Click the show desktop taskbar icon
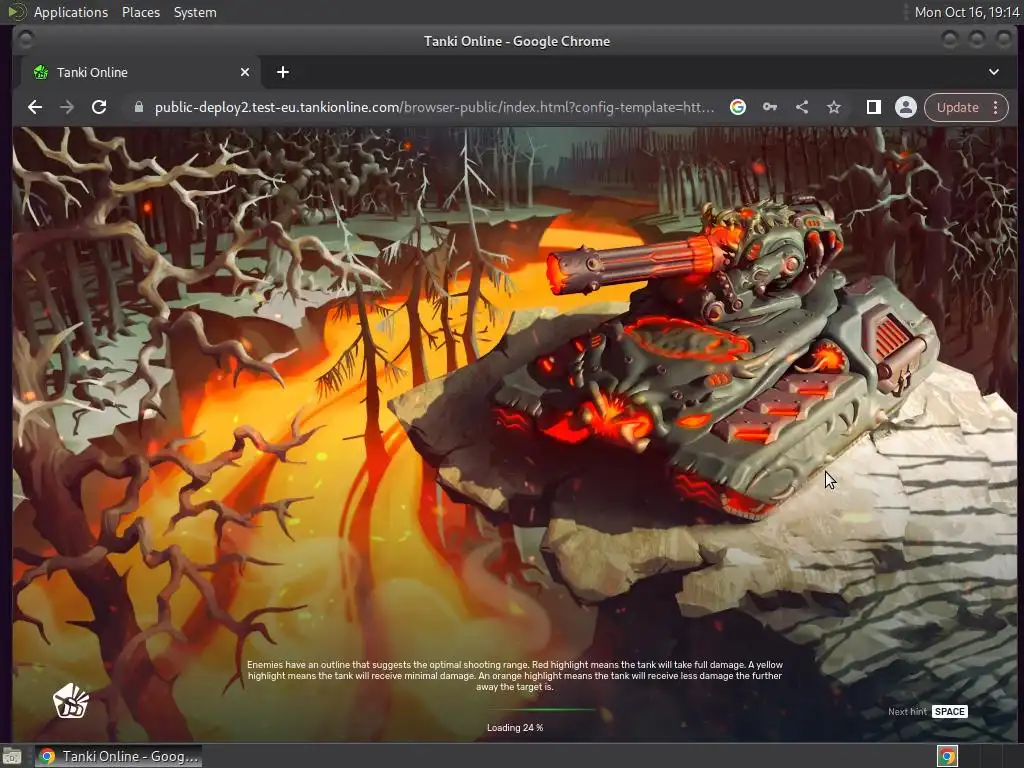 (12, 757)
